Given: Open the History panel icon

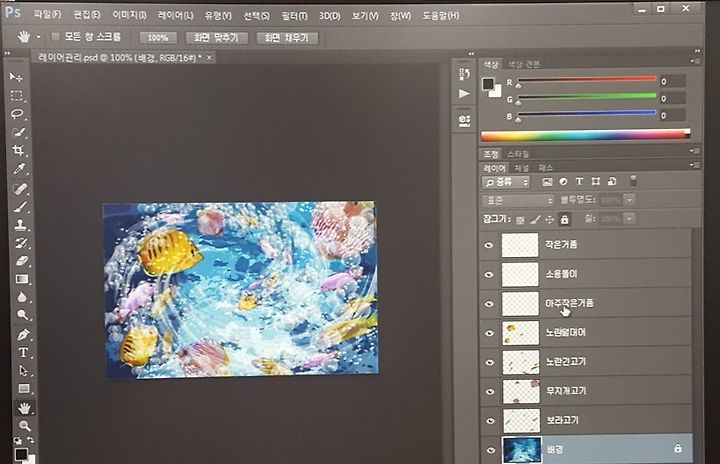Looking at the screenshot, I should tap(464, 74).
